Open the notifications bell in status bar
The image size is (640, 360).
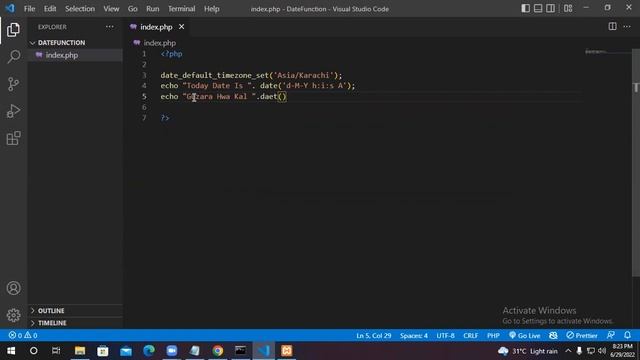[627, 336]
